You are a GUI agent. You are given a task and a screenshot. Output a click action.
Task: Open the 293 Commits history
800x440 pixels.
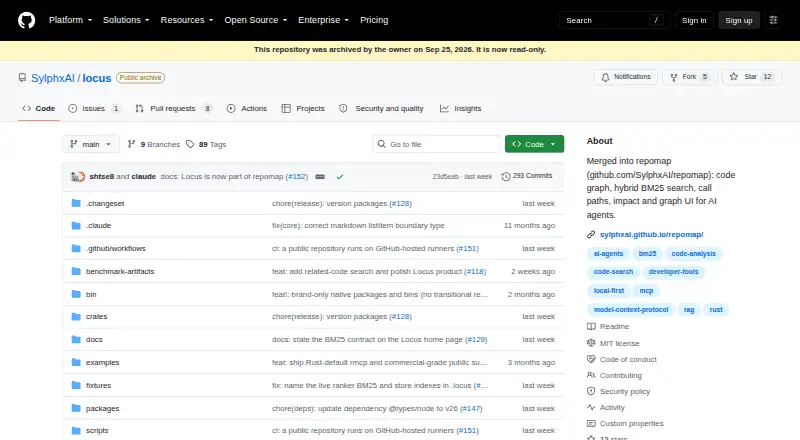(x=527, y=176)
